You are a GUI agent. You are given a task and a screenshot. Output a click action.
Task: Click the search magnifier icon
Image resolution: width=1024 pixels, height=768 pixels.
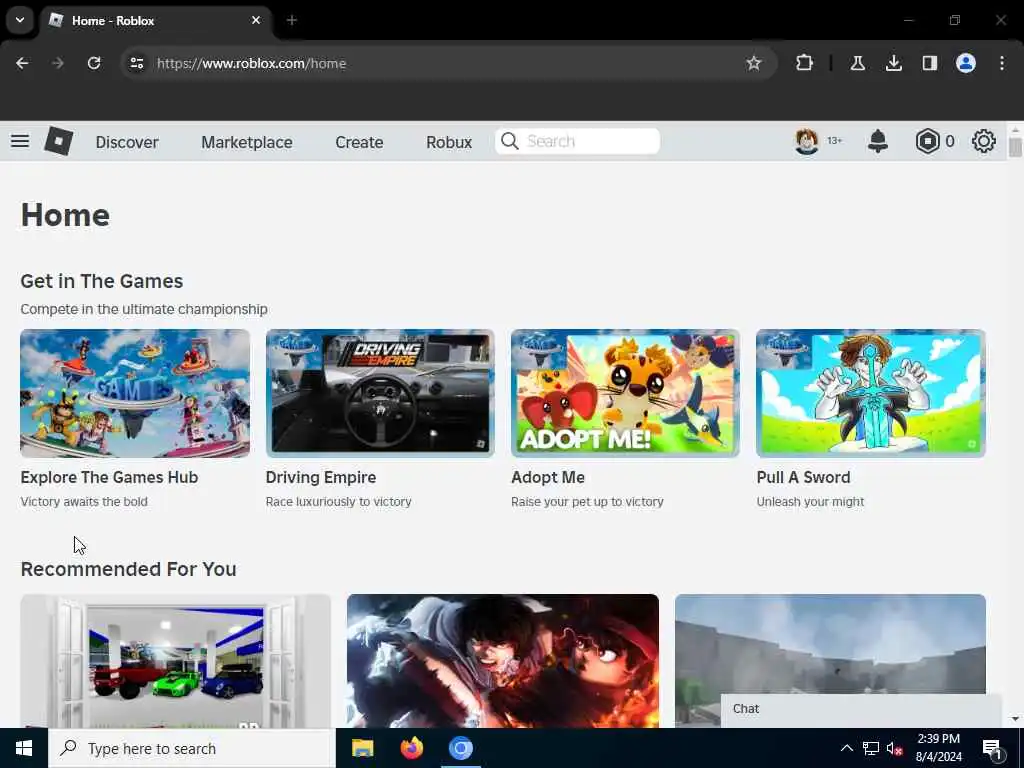[x=510, y=141]
